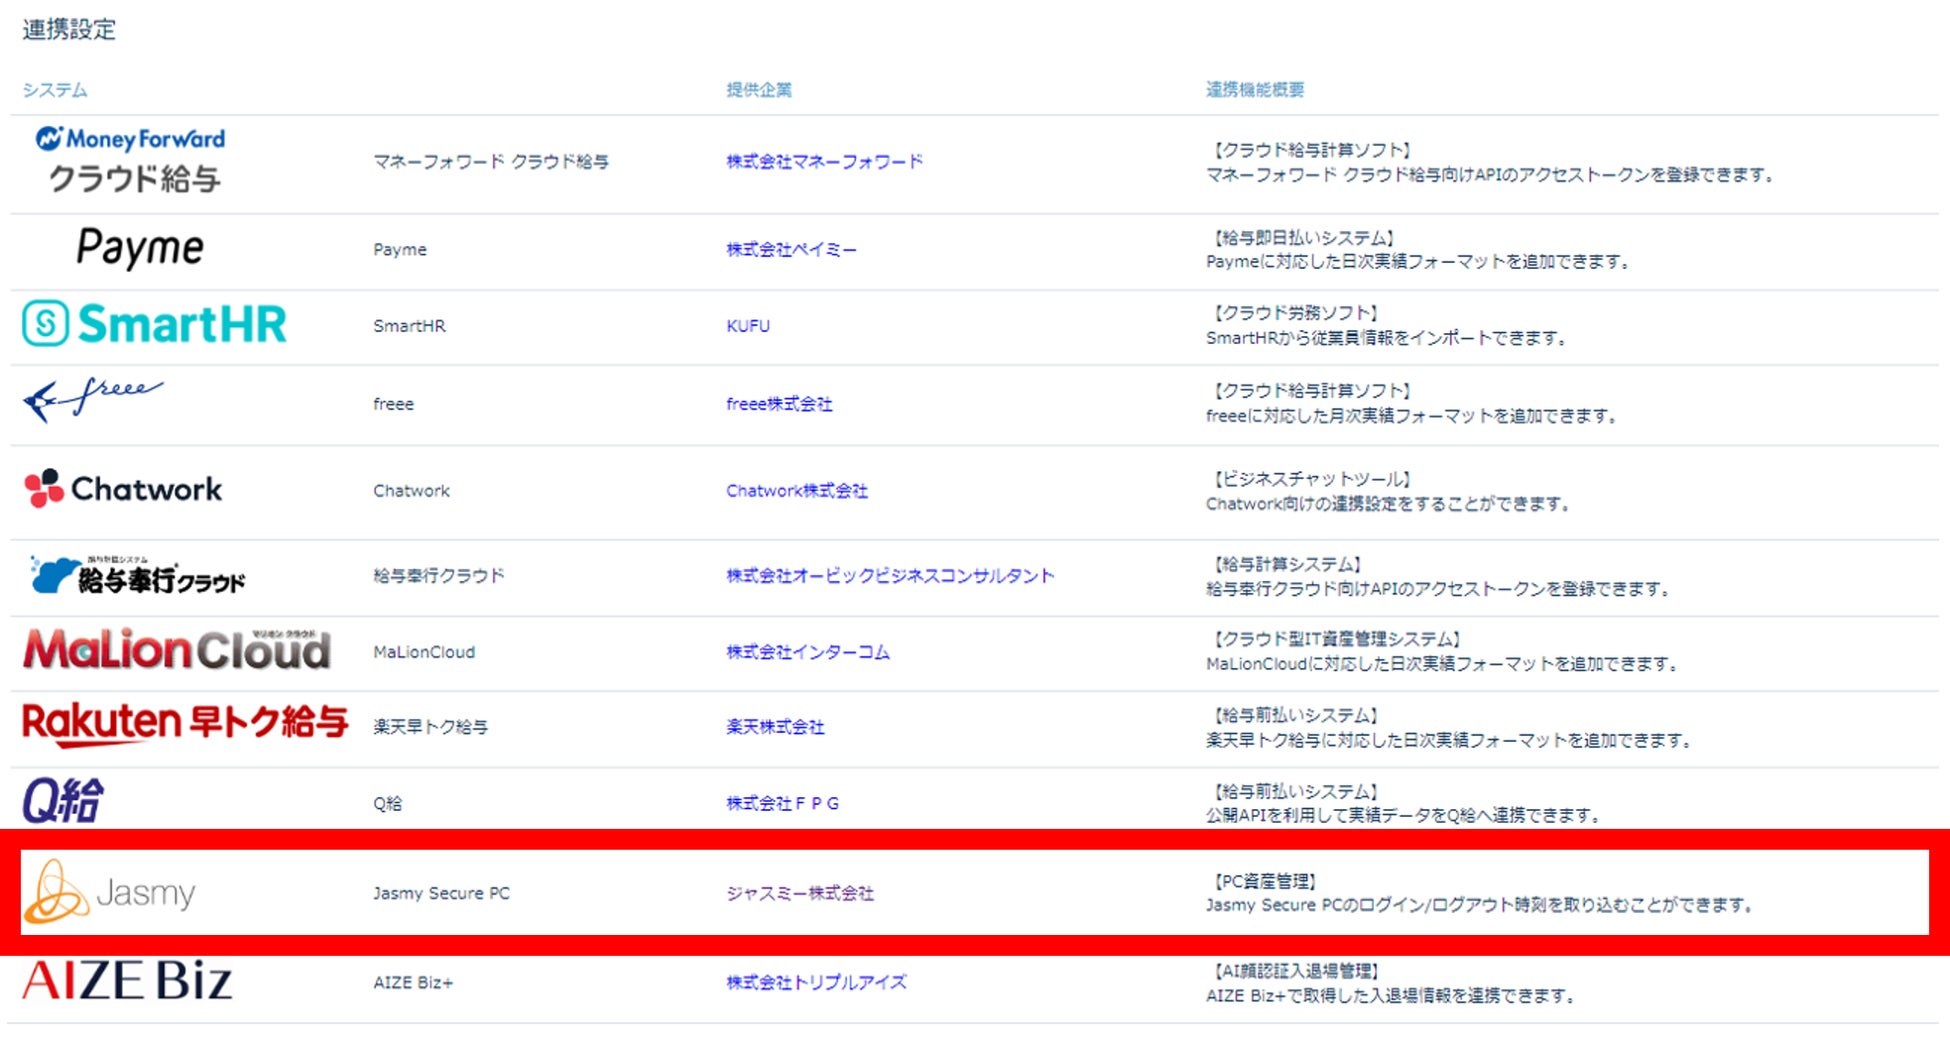Click the 連携機能概要 column header
Viewport: 1950px width, 1048px height.
pos(1255,90)
